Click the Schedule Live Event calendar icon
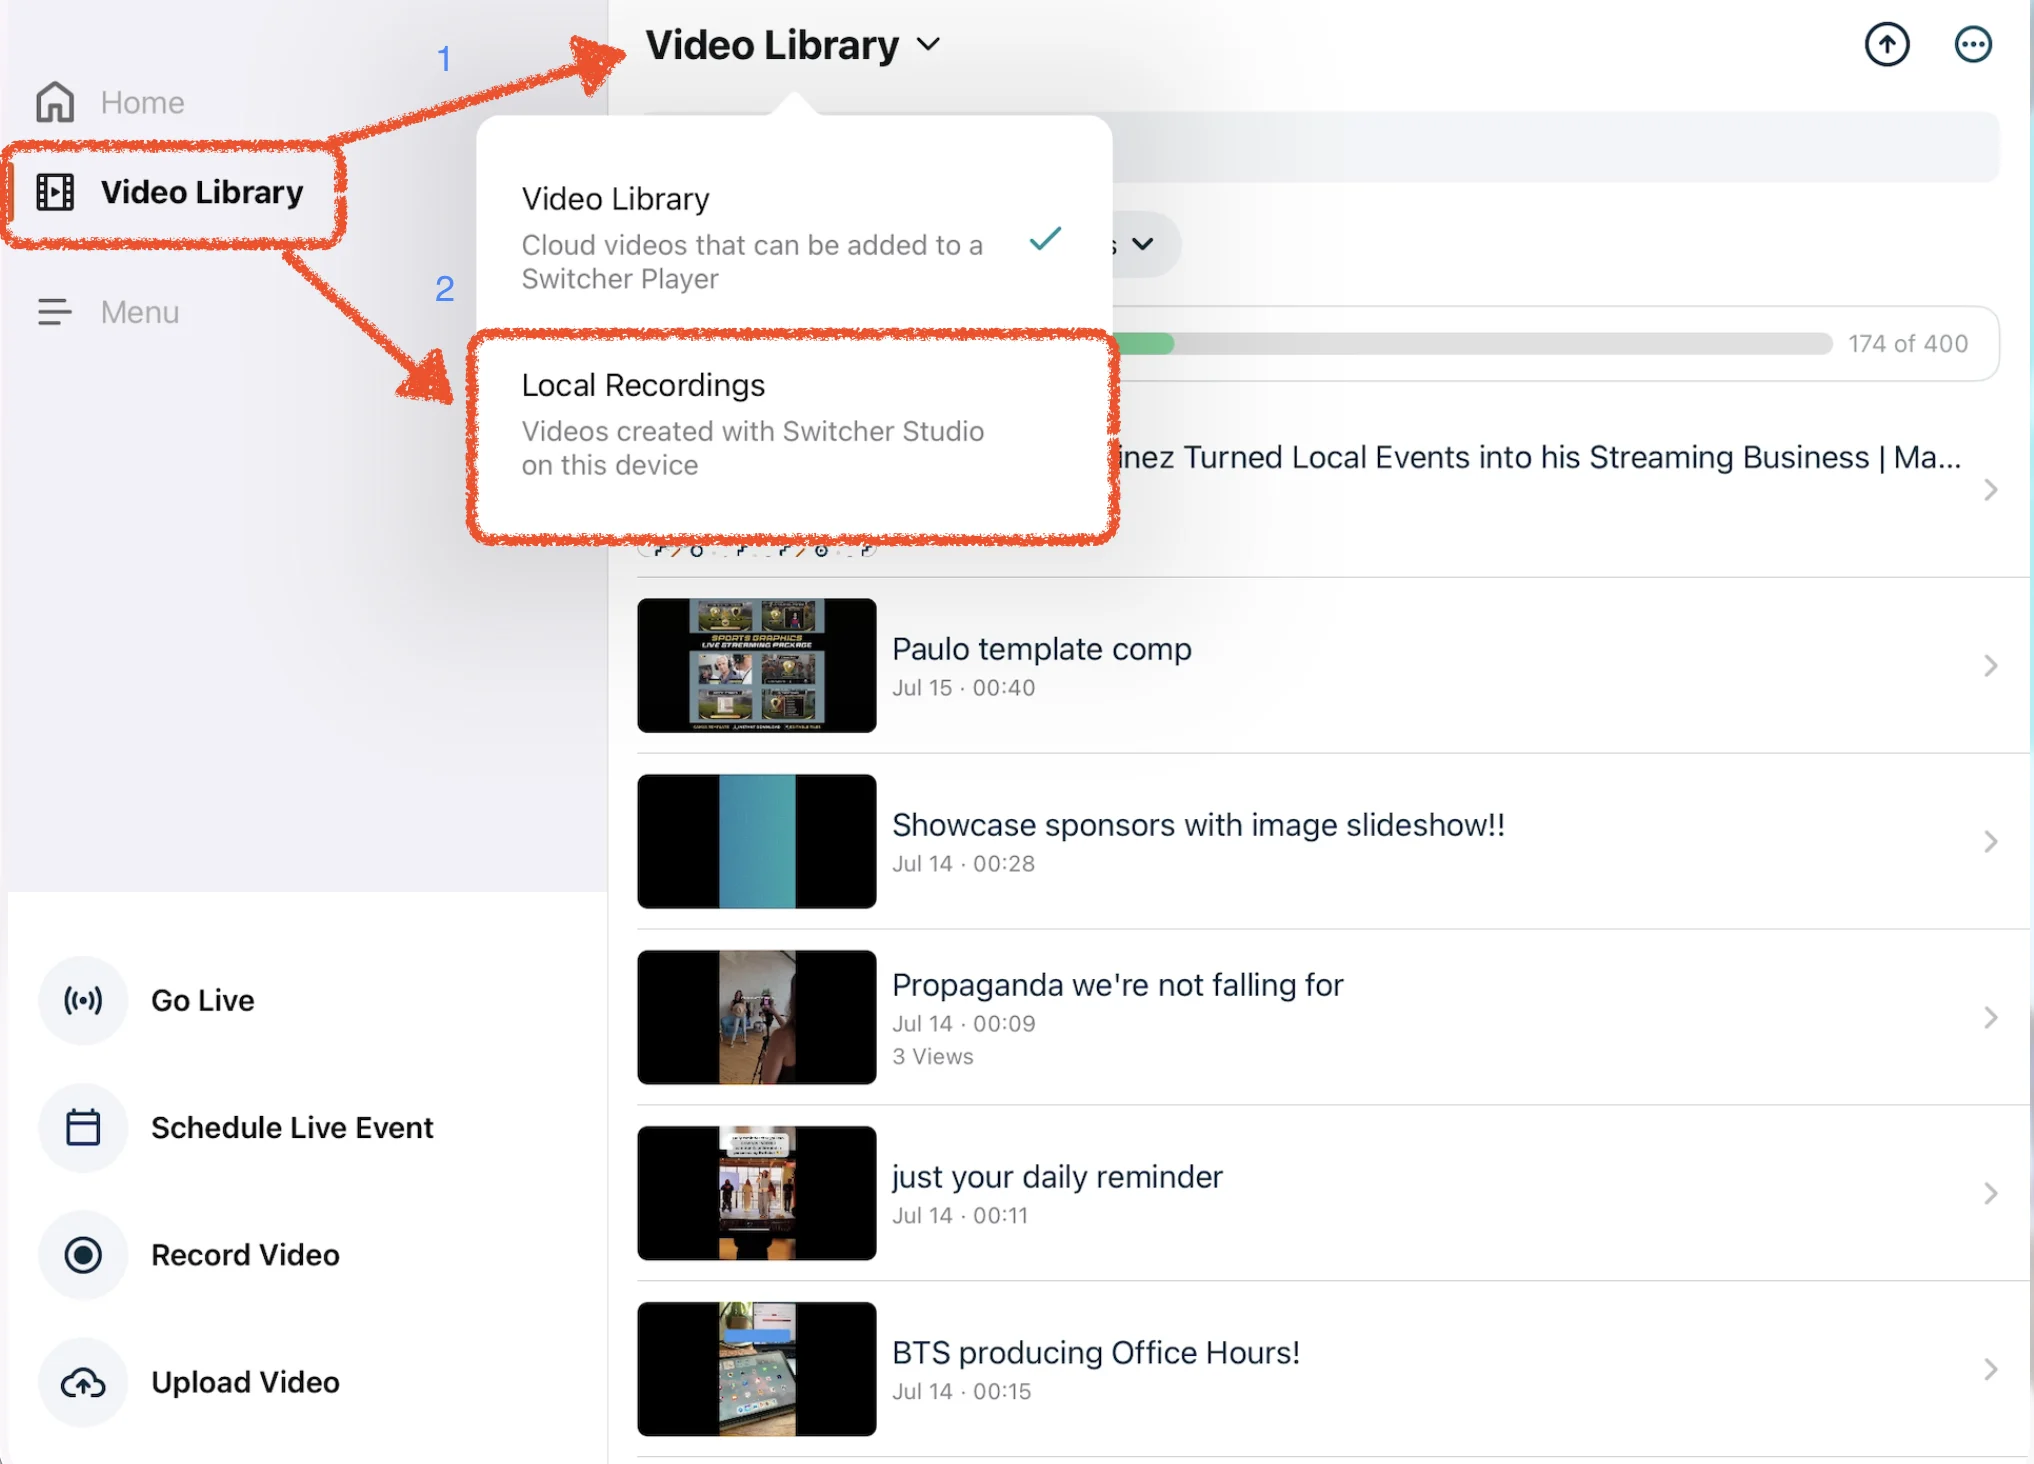Image resolution: width=2034 pixels, height=1464 pixels. click(83, 1127)
